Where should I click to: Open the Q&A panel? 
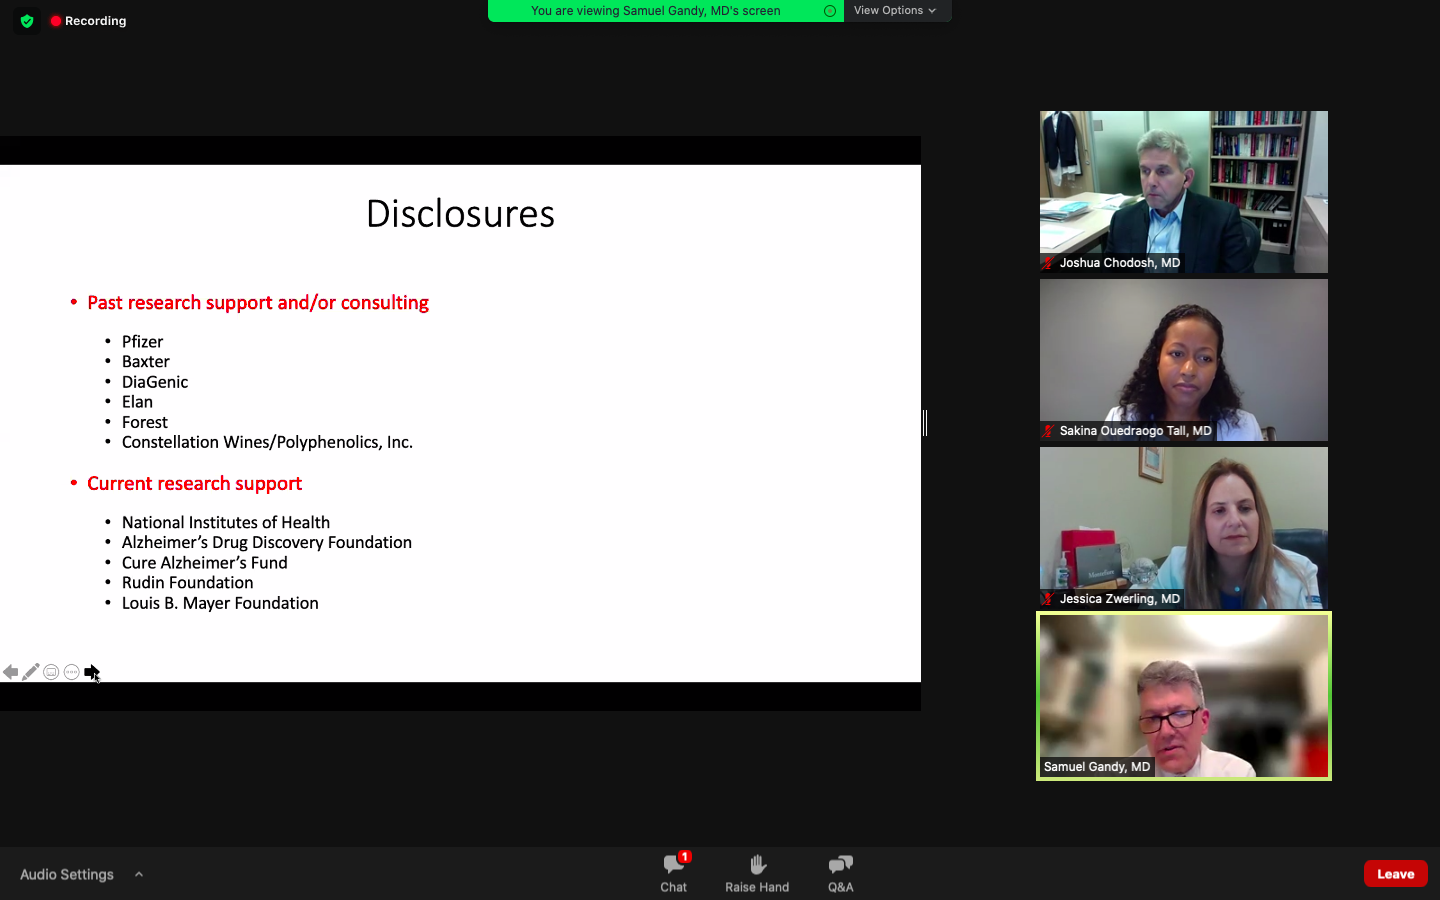point(841,873)
